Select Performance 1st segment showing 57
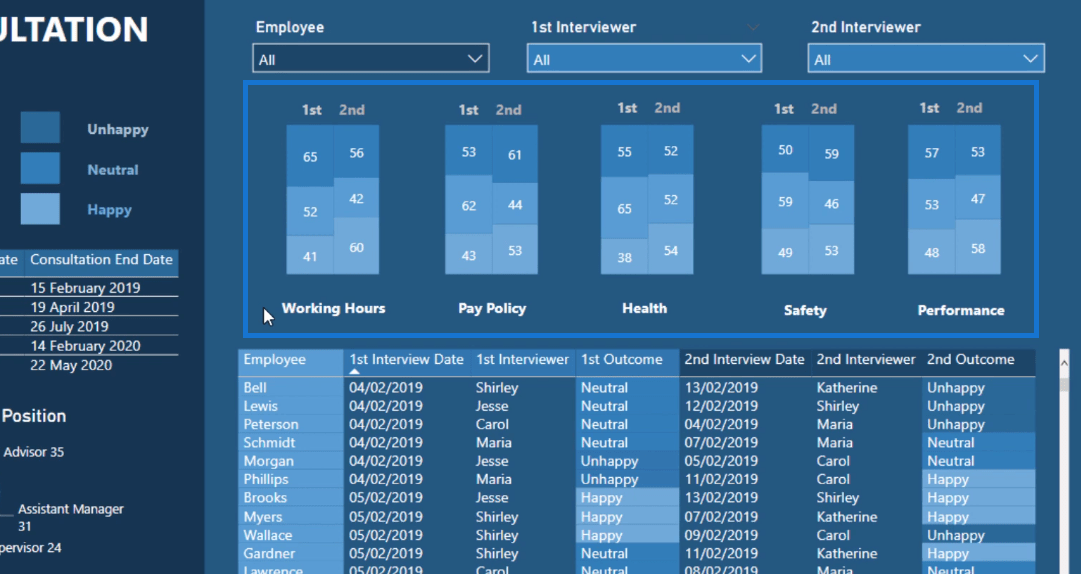This screenshot has height=574, width=1081. (931, 152)
